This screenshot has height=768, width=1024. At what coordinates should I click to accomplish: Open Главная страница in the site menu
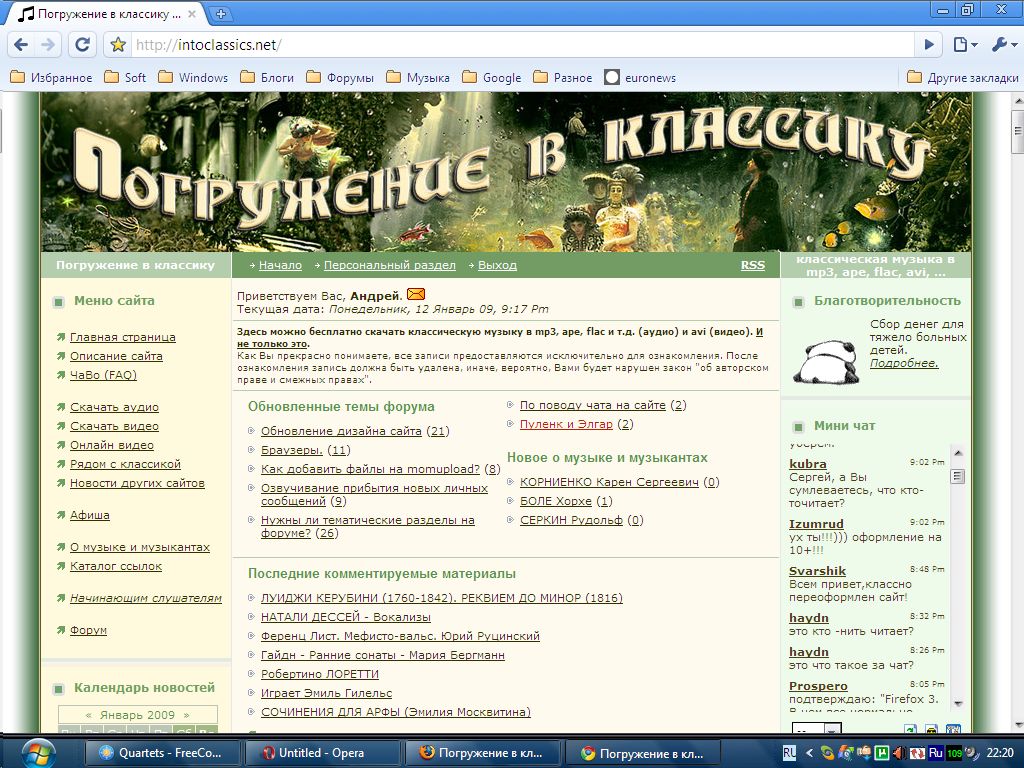point(123,337)
